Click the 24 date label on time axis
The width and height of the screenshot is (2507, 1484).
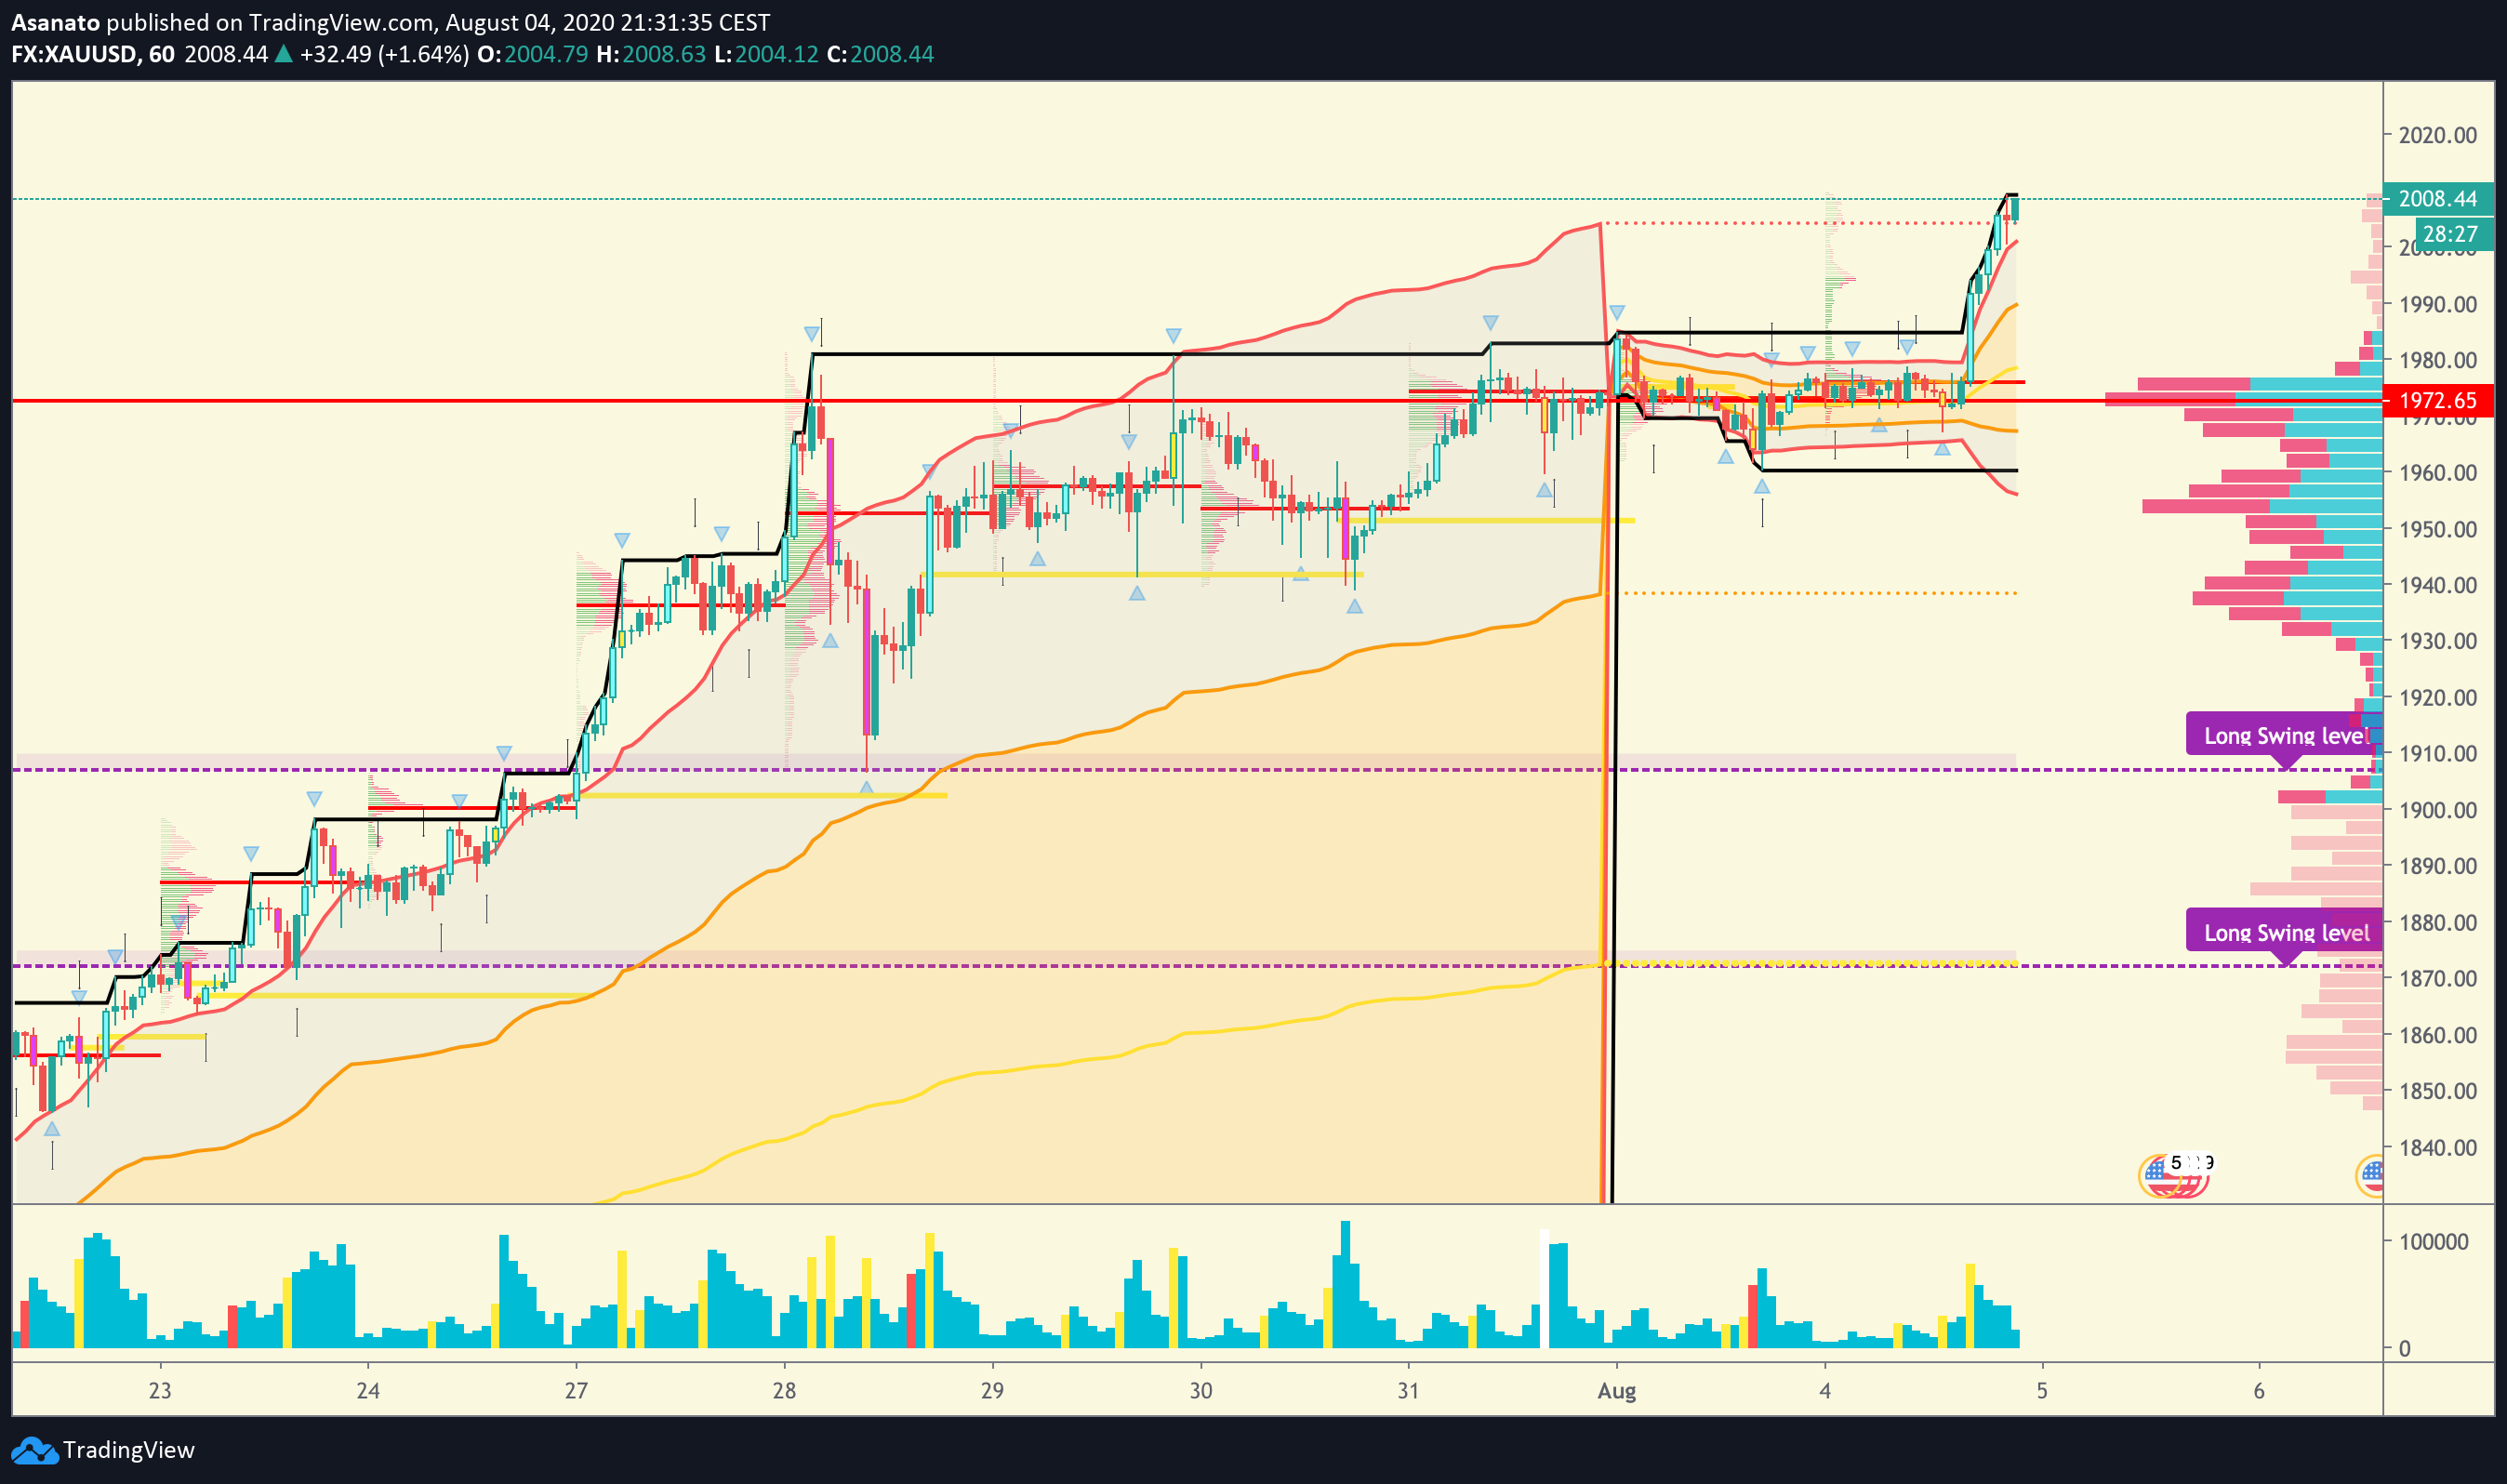click(368, 1391)
